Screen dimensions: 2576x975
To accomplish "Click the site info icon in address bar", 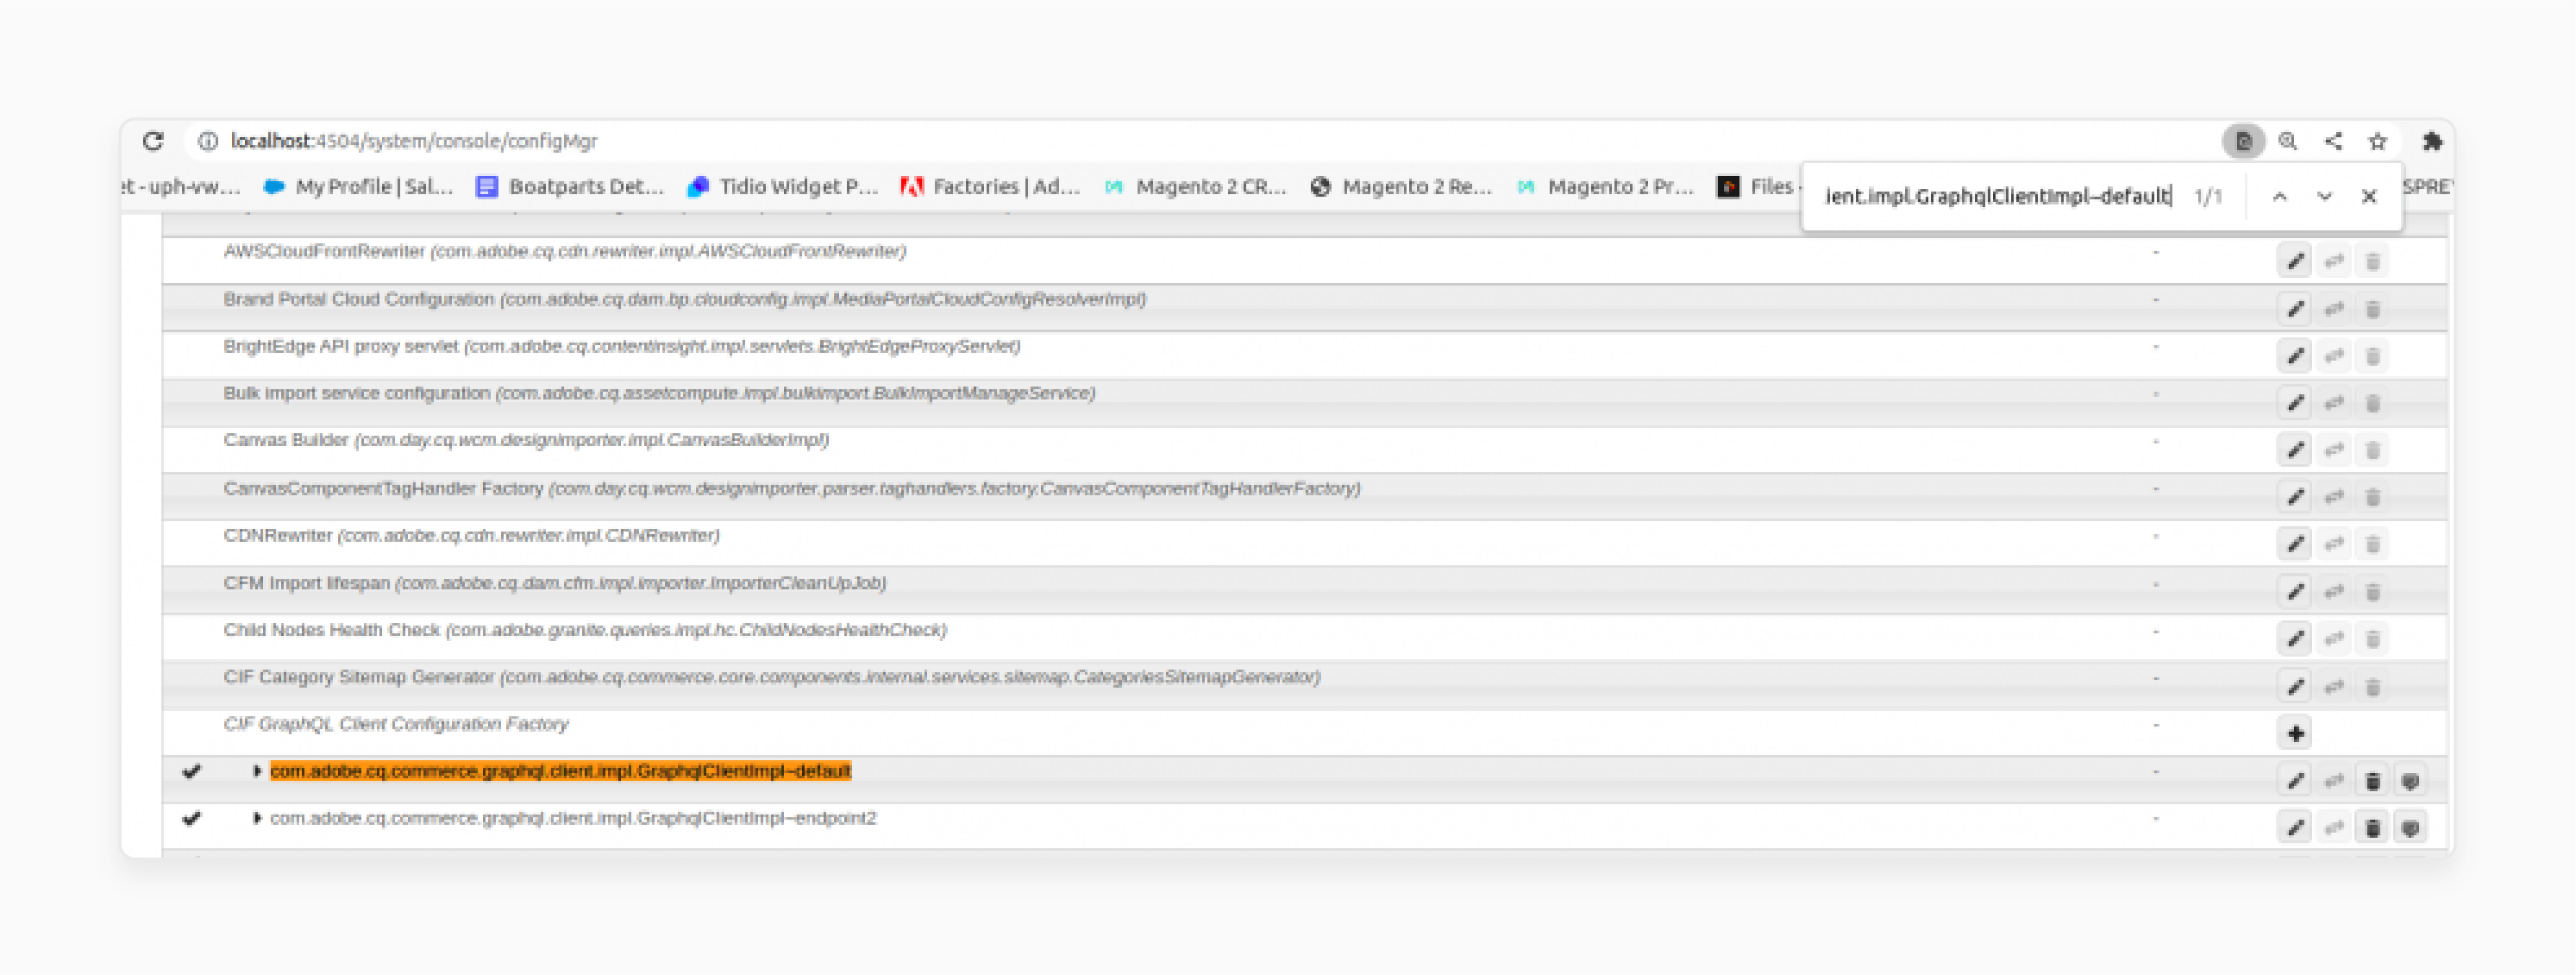I will (x=208, y=141).
